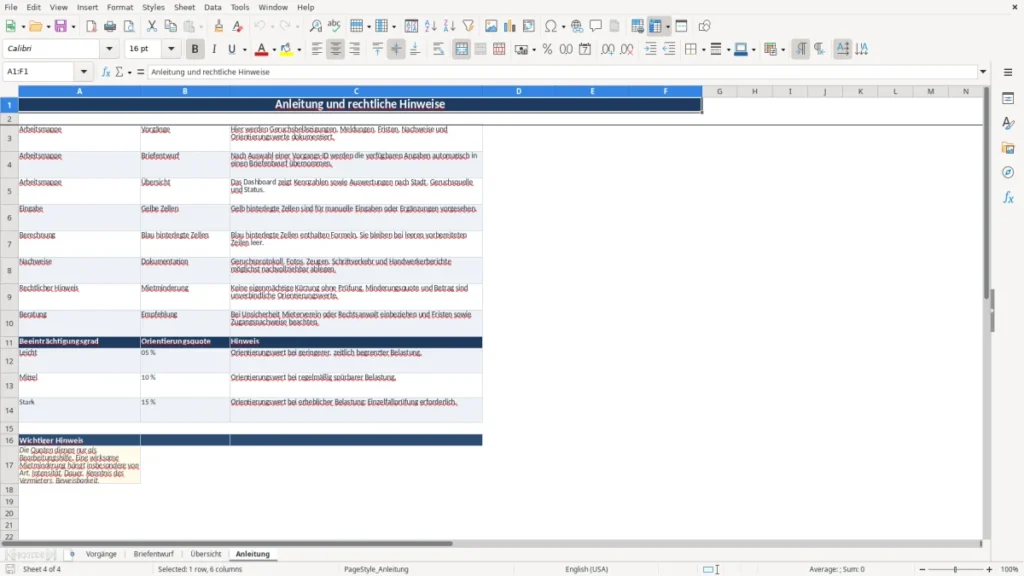Toggle Center Vertically alignment
Screen dimensions: 1024x576
pyautogui.click(x=396, y=49)
